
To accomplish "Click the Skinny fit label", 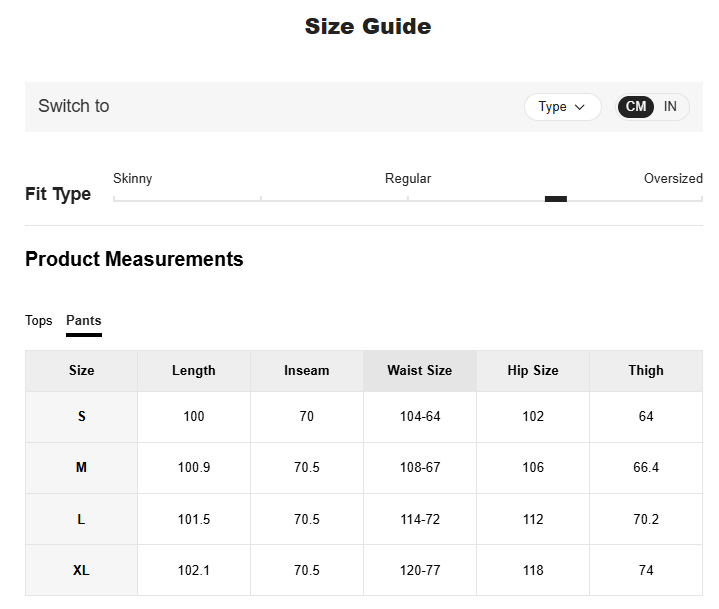I will [x=133, y=179].
